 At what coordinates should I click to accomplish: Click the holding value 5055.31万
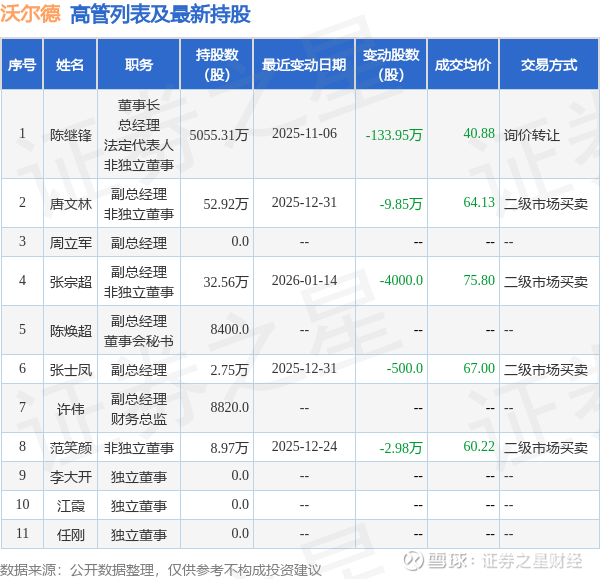tap(219, 135)
